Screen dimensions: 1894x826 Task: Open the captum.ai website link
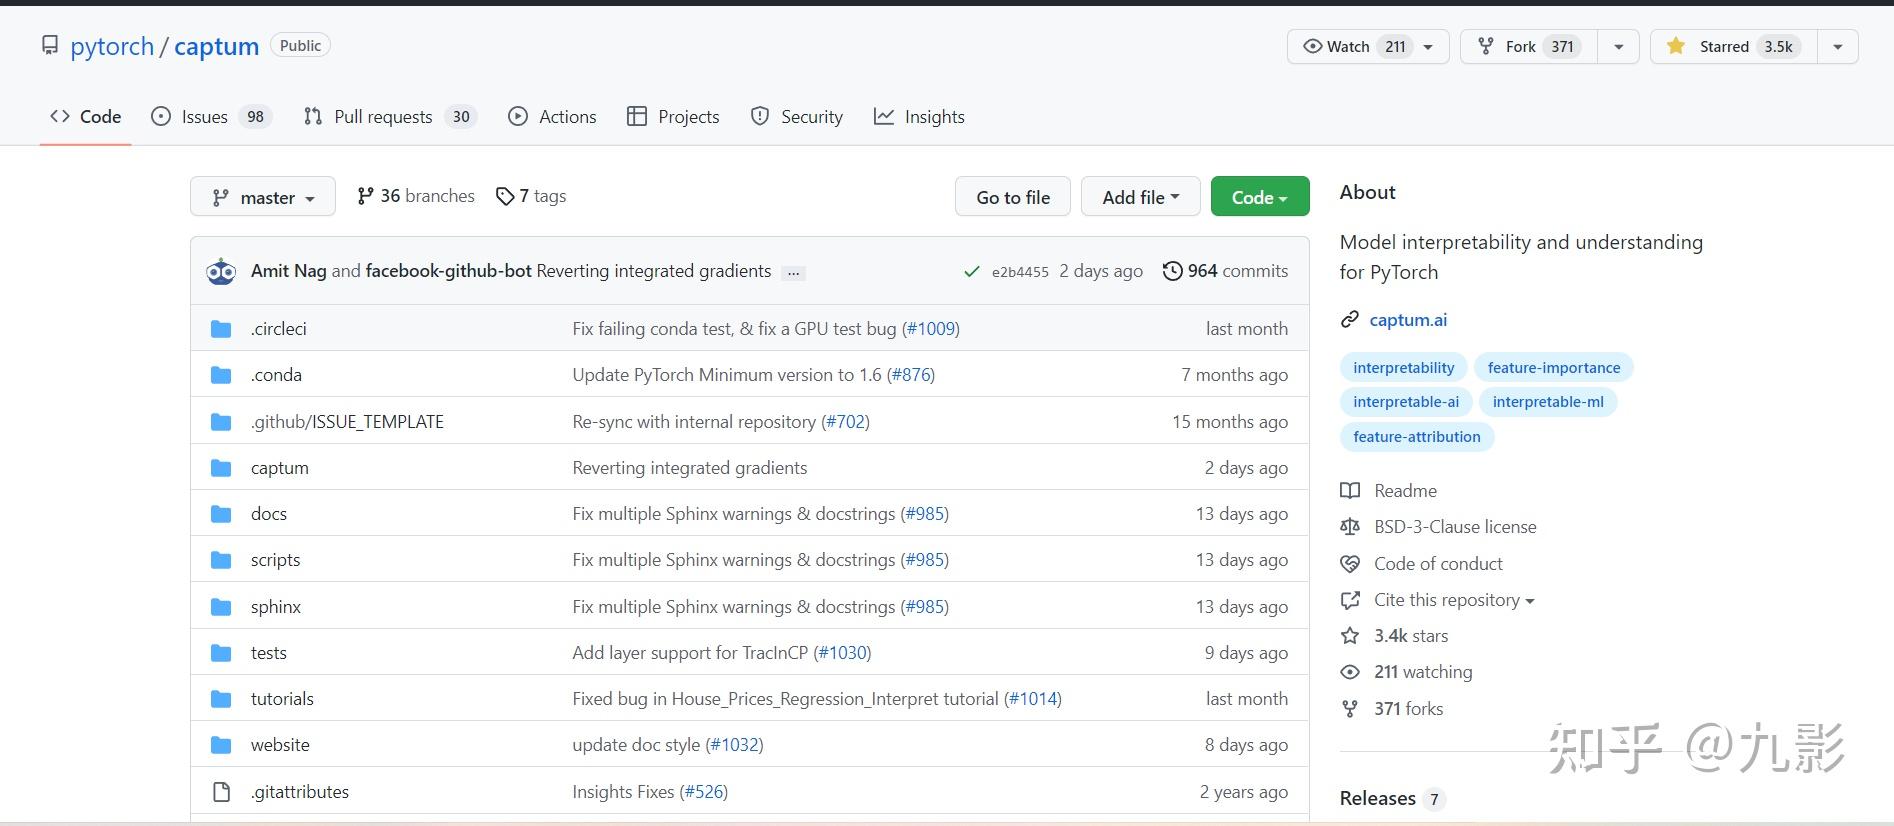(x=1408, y=320)
